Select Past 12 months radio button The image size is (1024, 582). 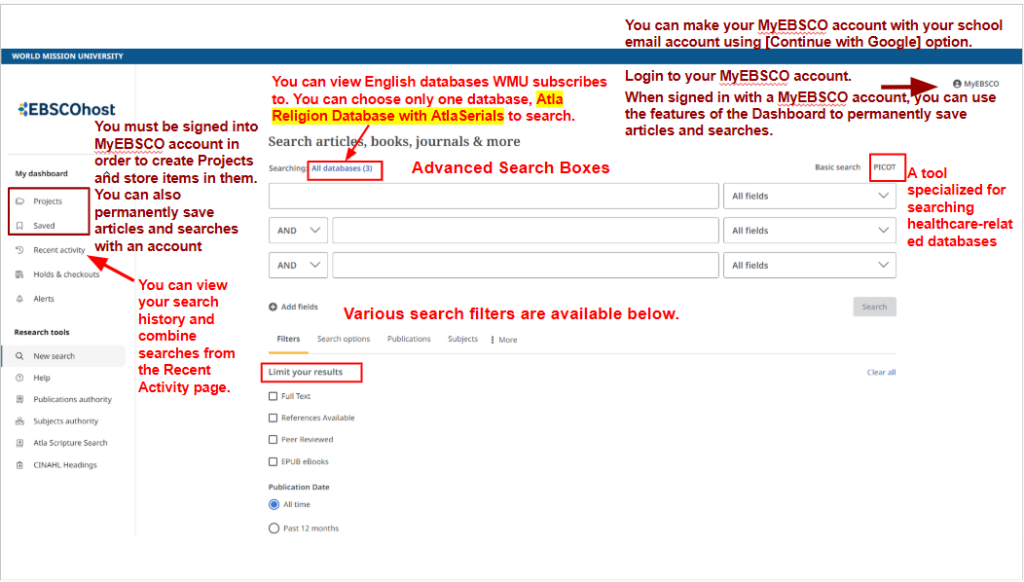(x=274, y=528)
